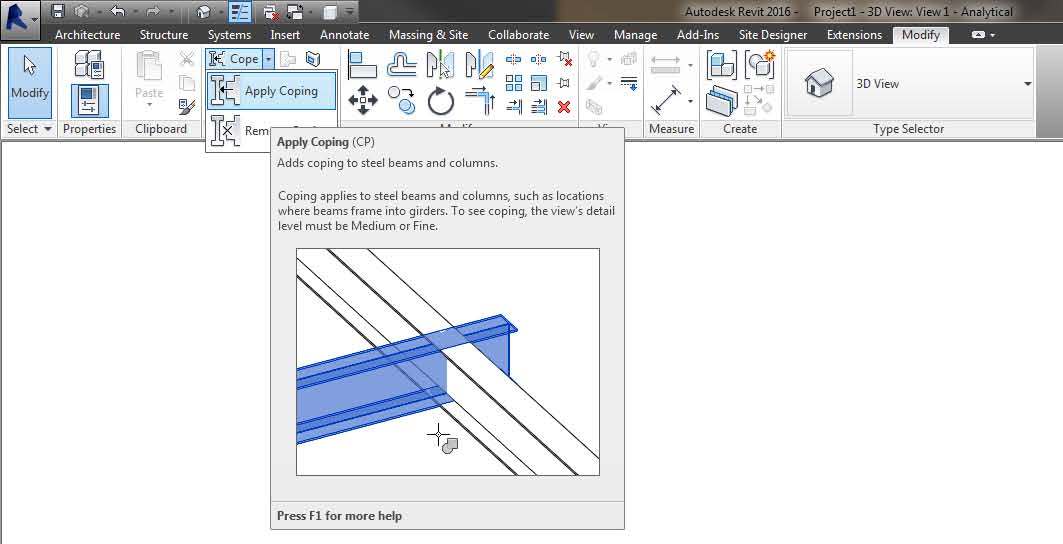1063x544 pixels.
Task: Expand the Cope dropdown arrow
Action: (268, 59)
